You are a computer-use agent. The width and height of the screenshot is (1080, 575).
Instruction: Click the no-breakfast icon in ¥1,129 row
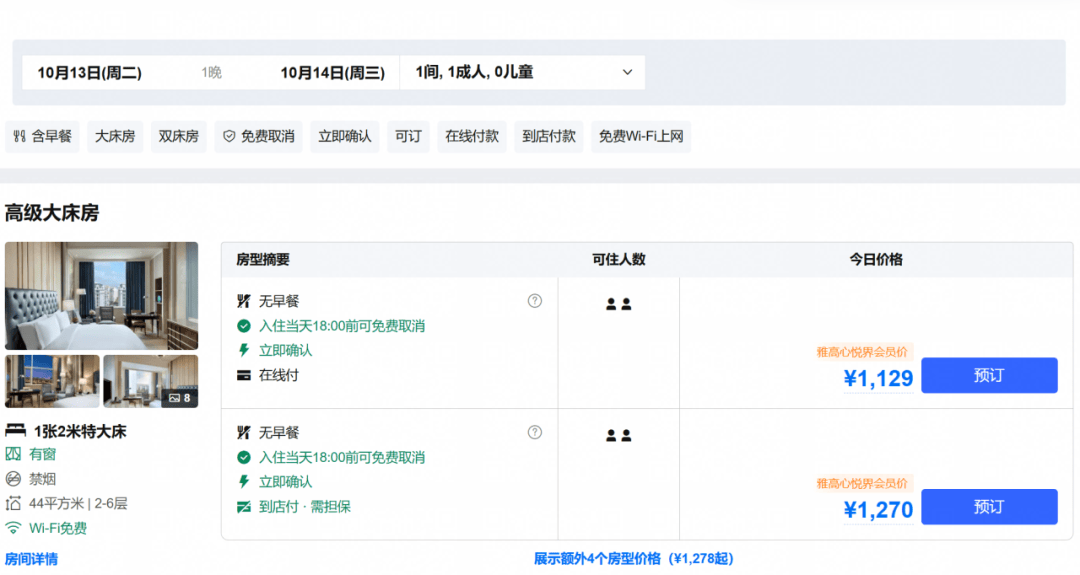tap(244, 301)
